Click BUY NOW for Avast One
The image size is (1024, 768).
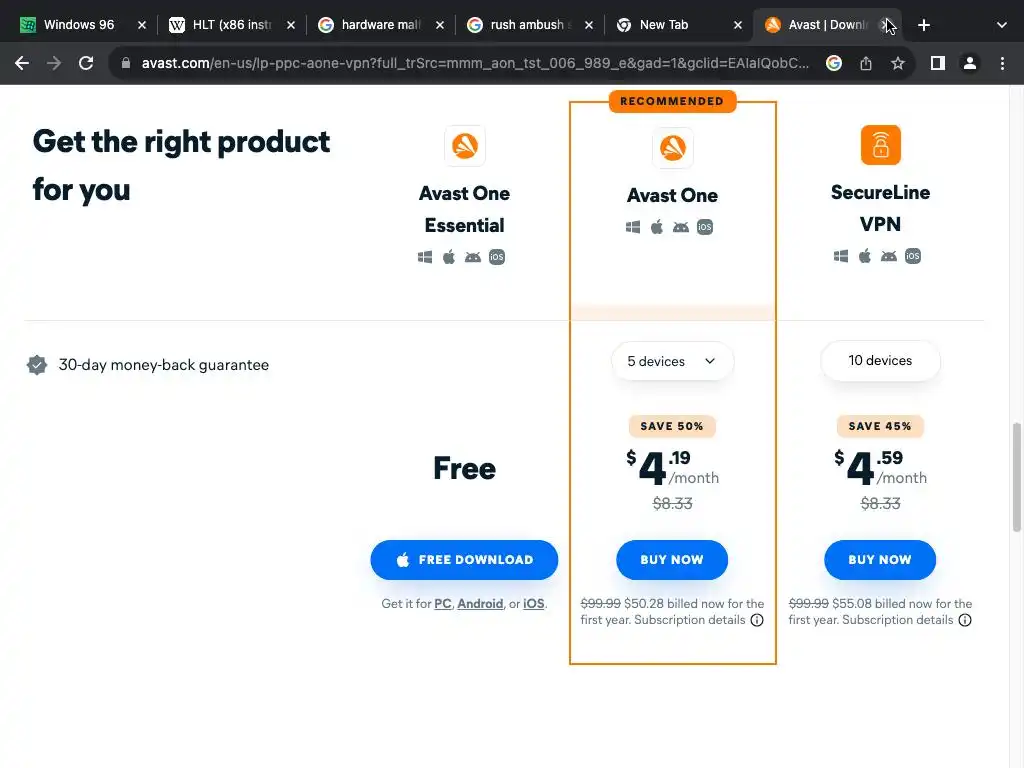[x=672, y=560]
